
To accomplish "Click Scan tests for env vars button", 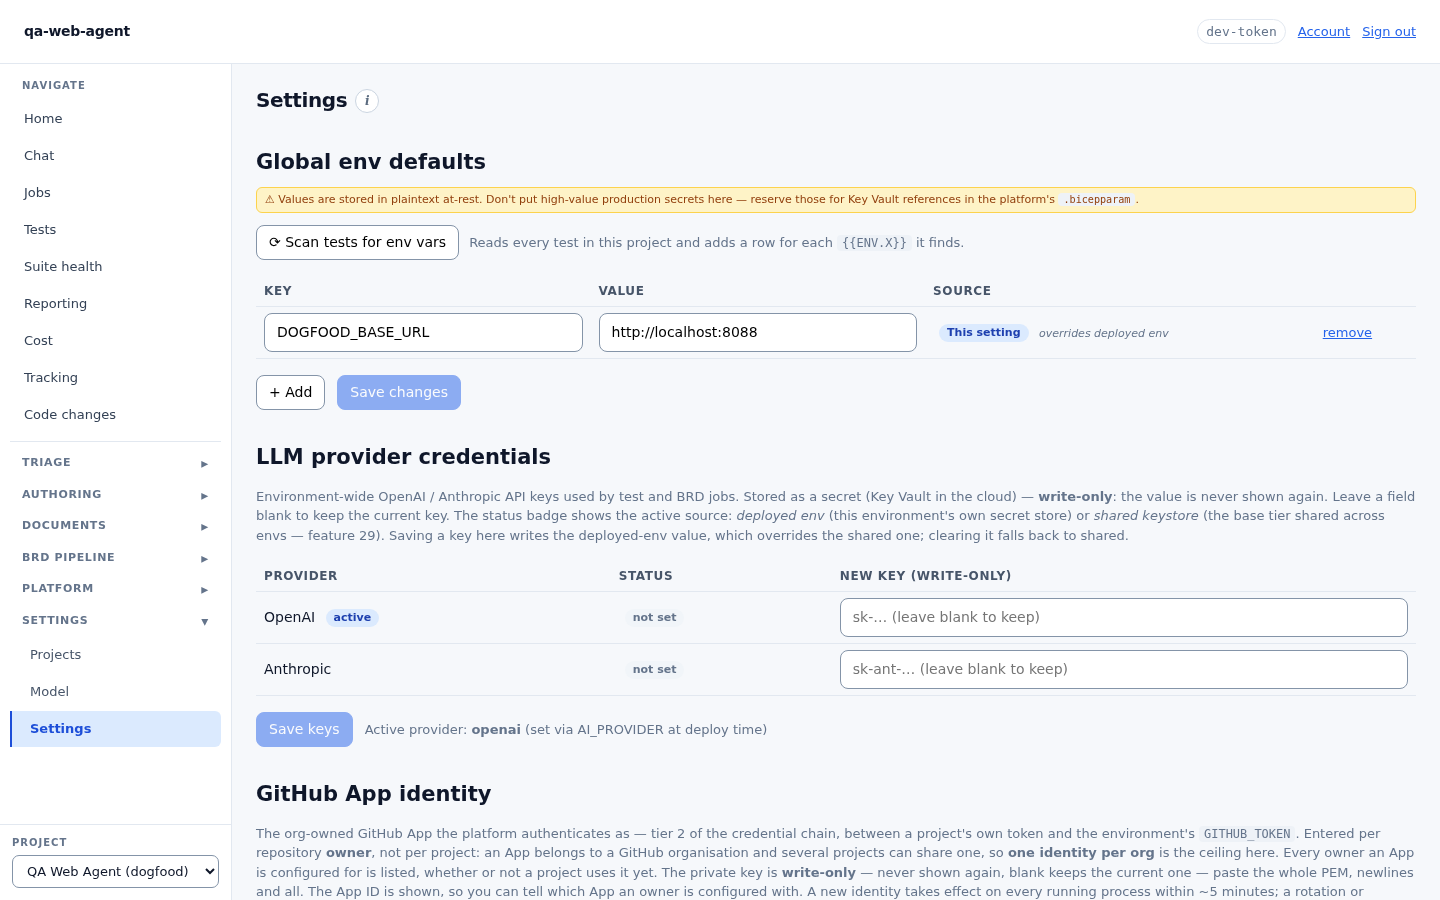I will (357, 243).
